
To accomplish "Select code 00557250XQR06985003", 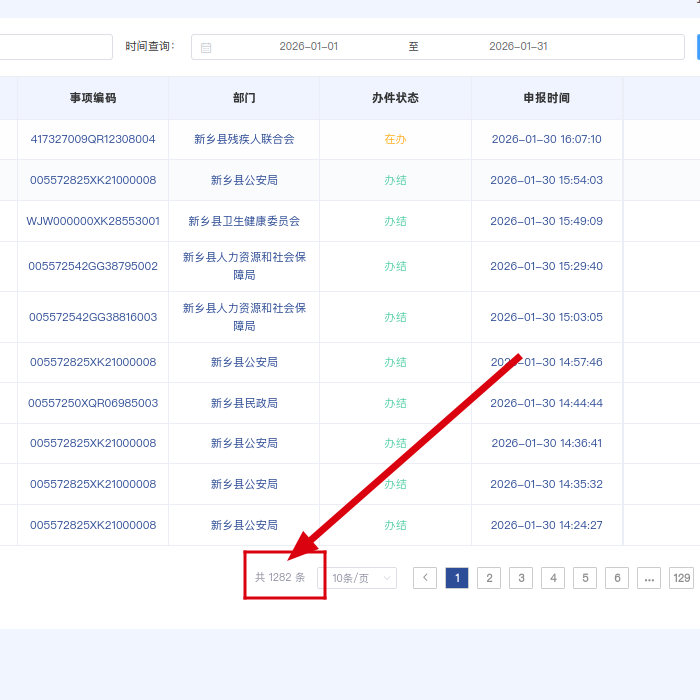I will [x=93, y=403].
